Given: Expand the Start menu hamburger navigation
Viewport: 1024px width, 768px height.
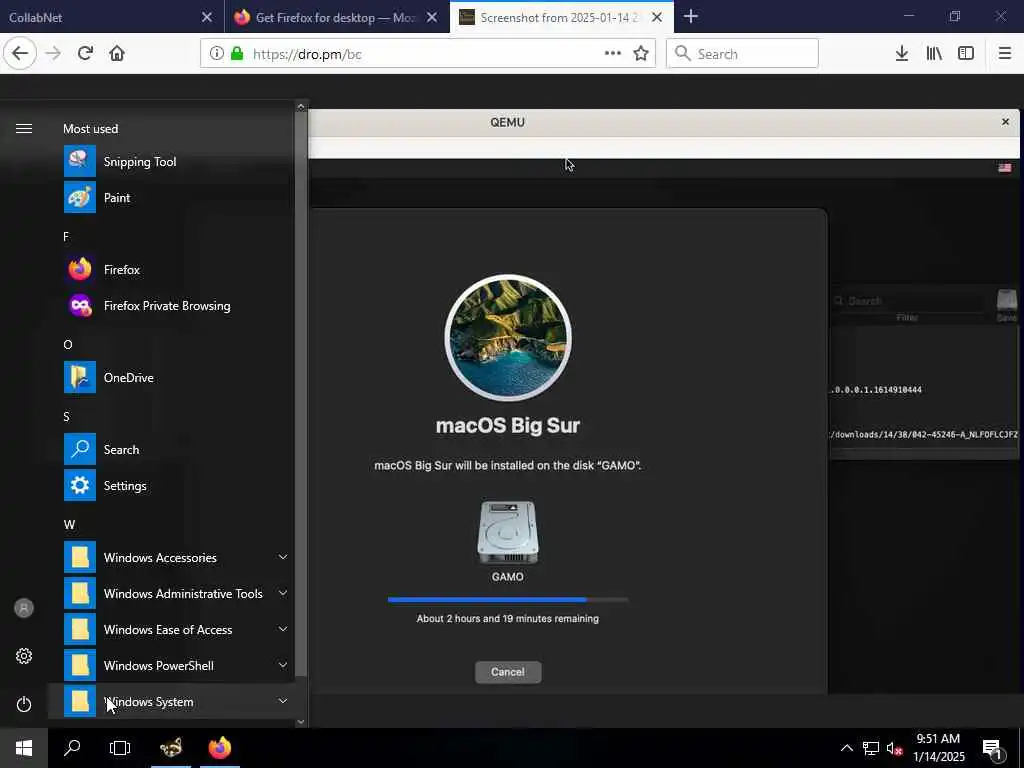Looking at the screenshot, I should [24, 129].
